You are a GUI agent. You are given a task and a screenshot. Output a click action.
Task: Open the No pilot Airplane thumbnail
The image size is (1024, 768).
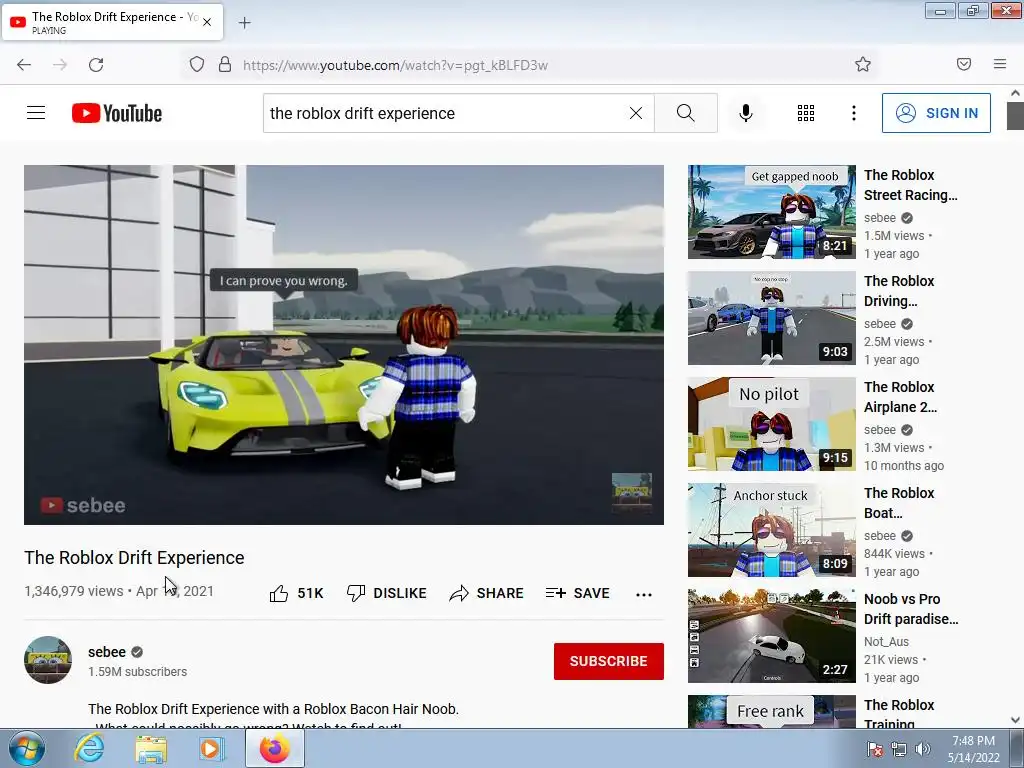point(771,424)
